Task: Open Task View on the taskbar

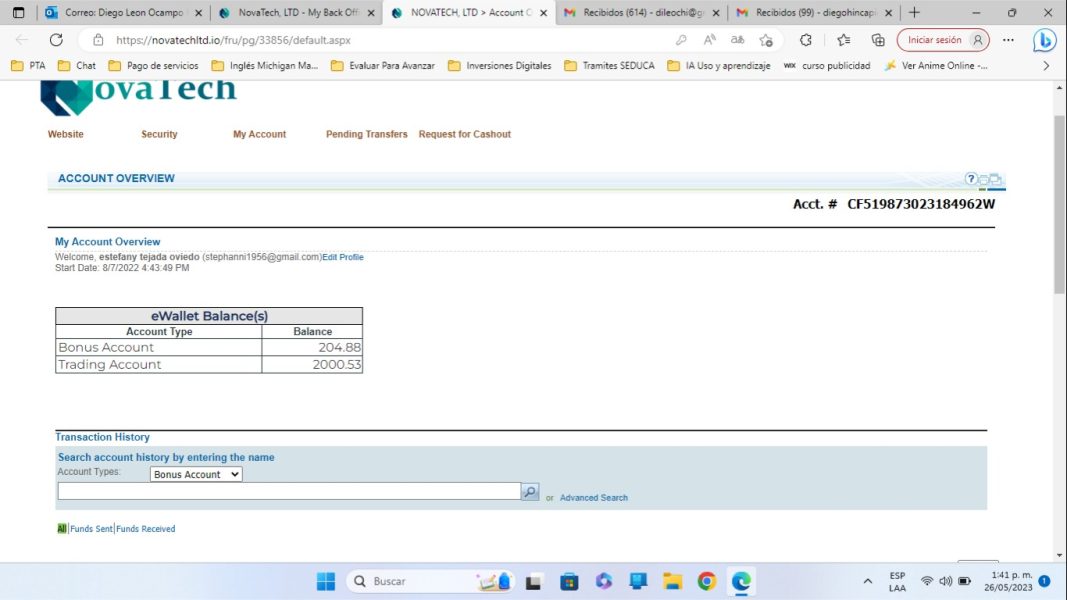Action: point(533,582)
